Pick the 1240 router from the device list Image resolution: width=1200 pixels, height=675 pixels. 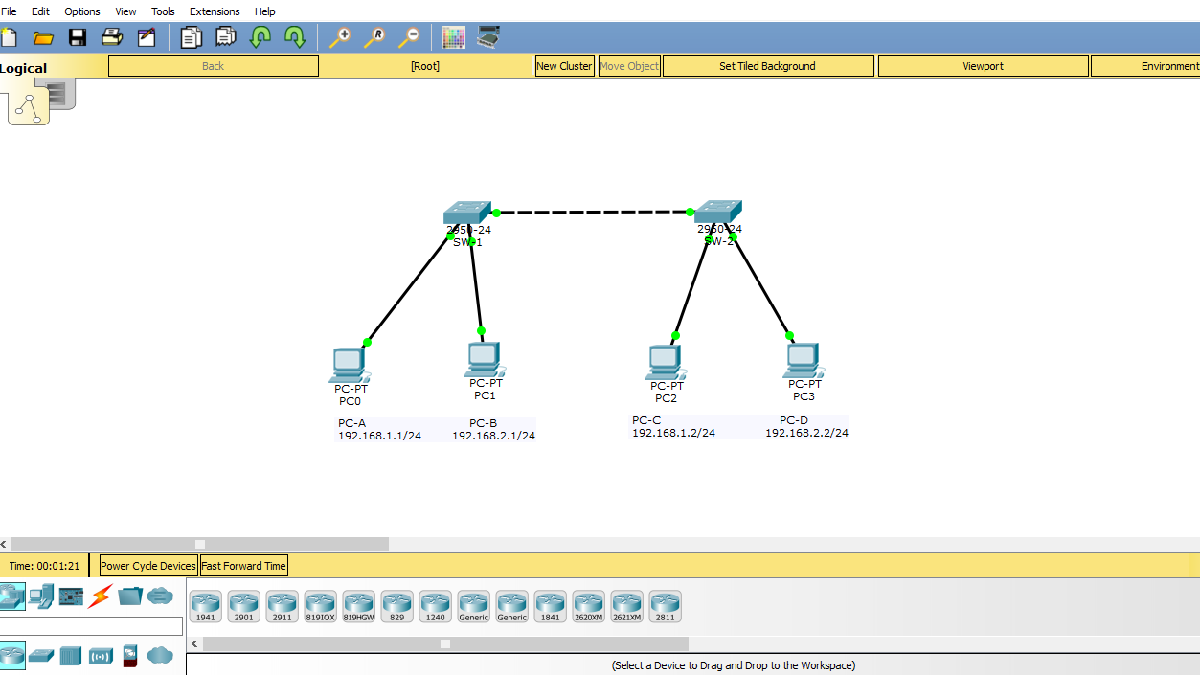(435, 606)
